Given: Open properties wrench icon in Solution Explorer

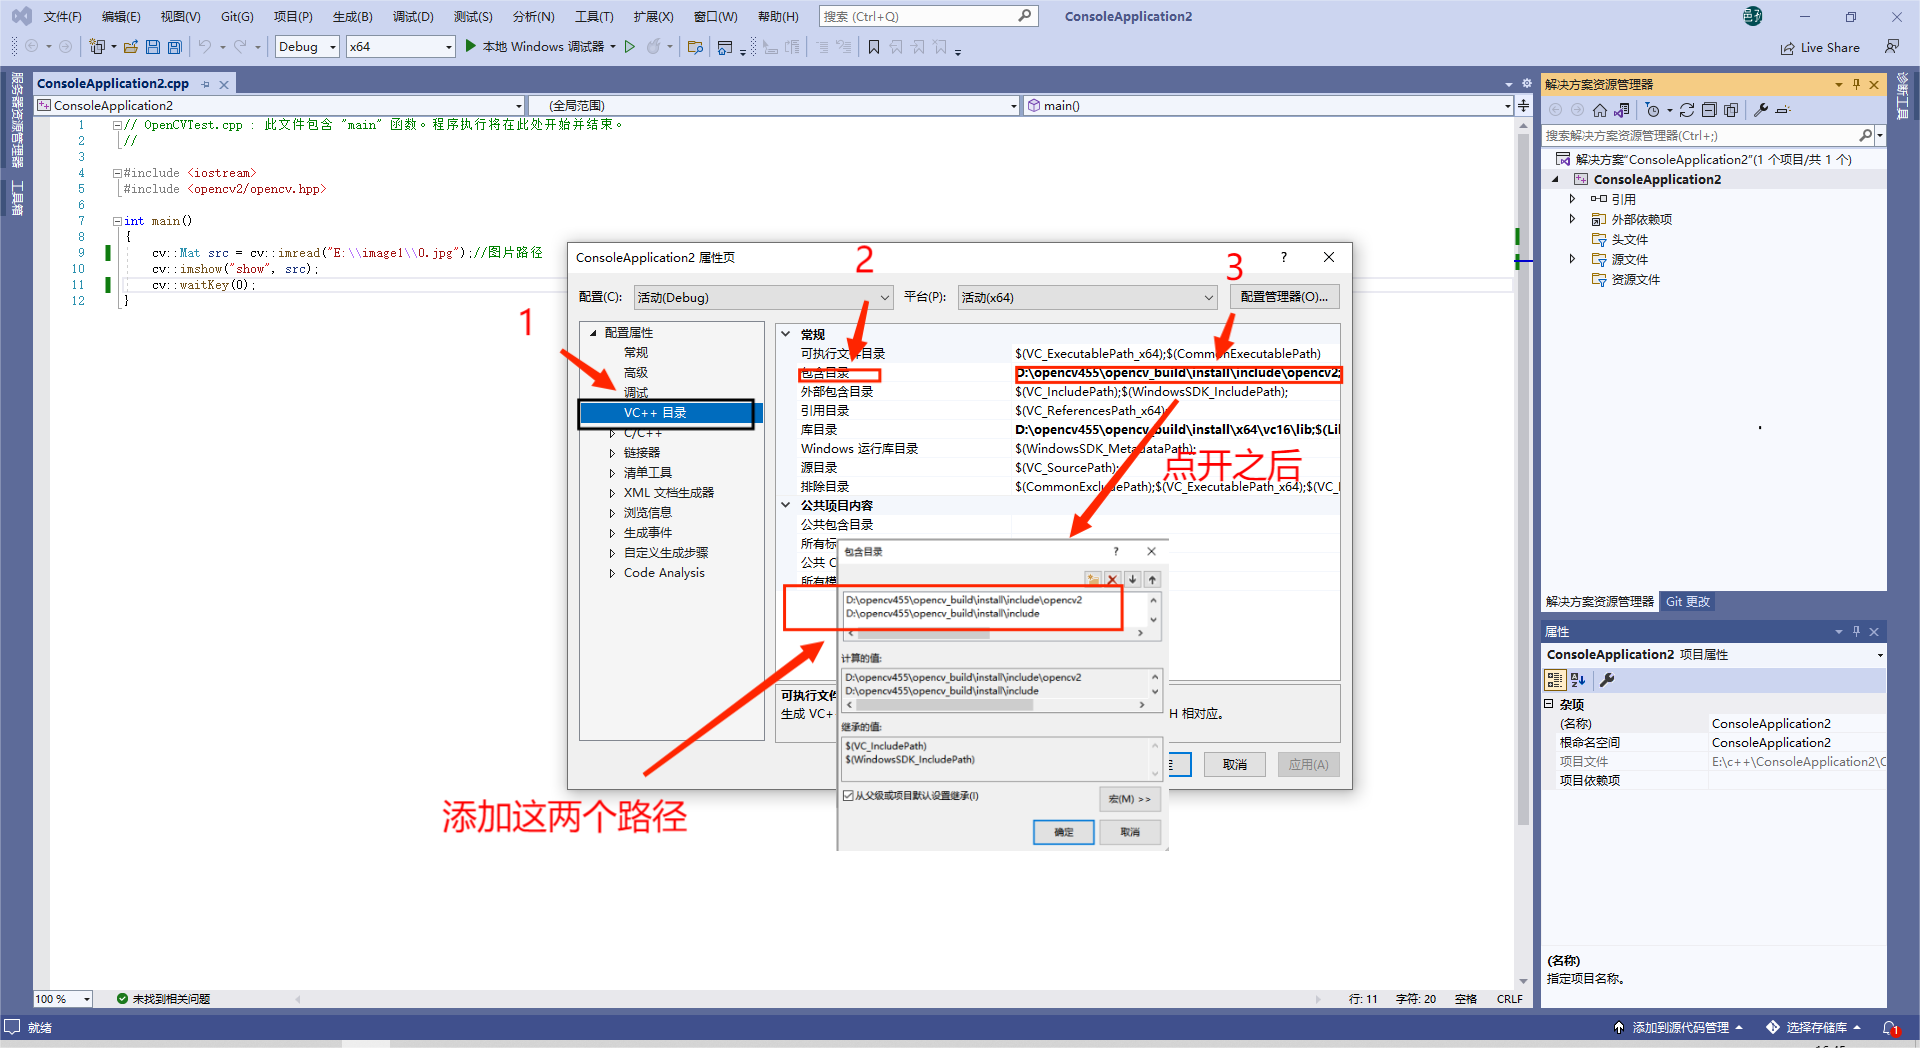Looking at the screenshot, I should [1761, 110].
